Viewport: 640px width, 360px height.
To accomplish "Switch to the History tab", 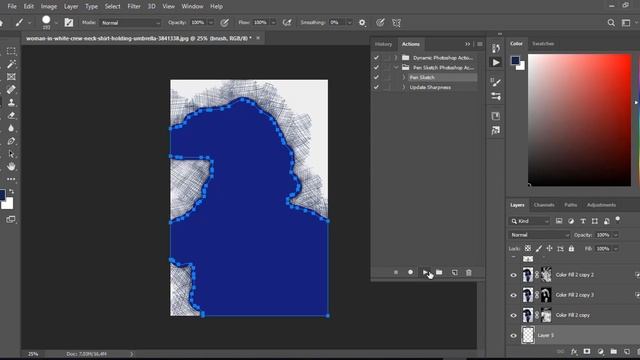I will point(383,44).
